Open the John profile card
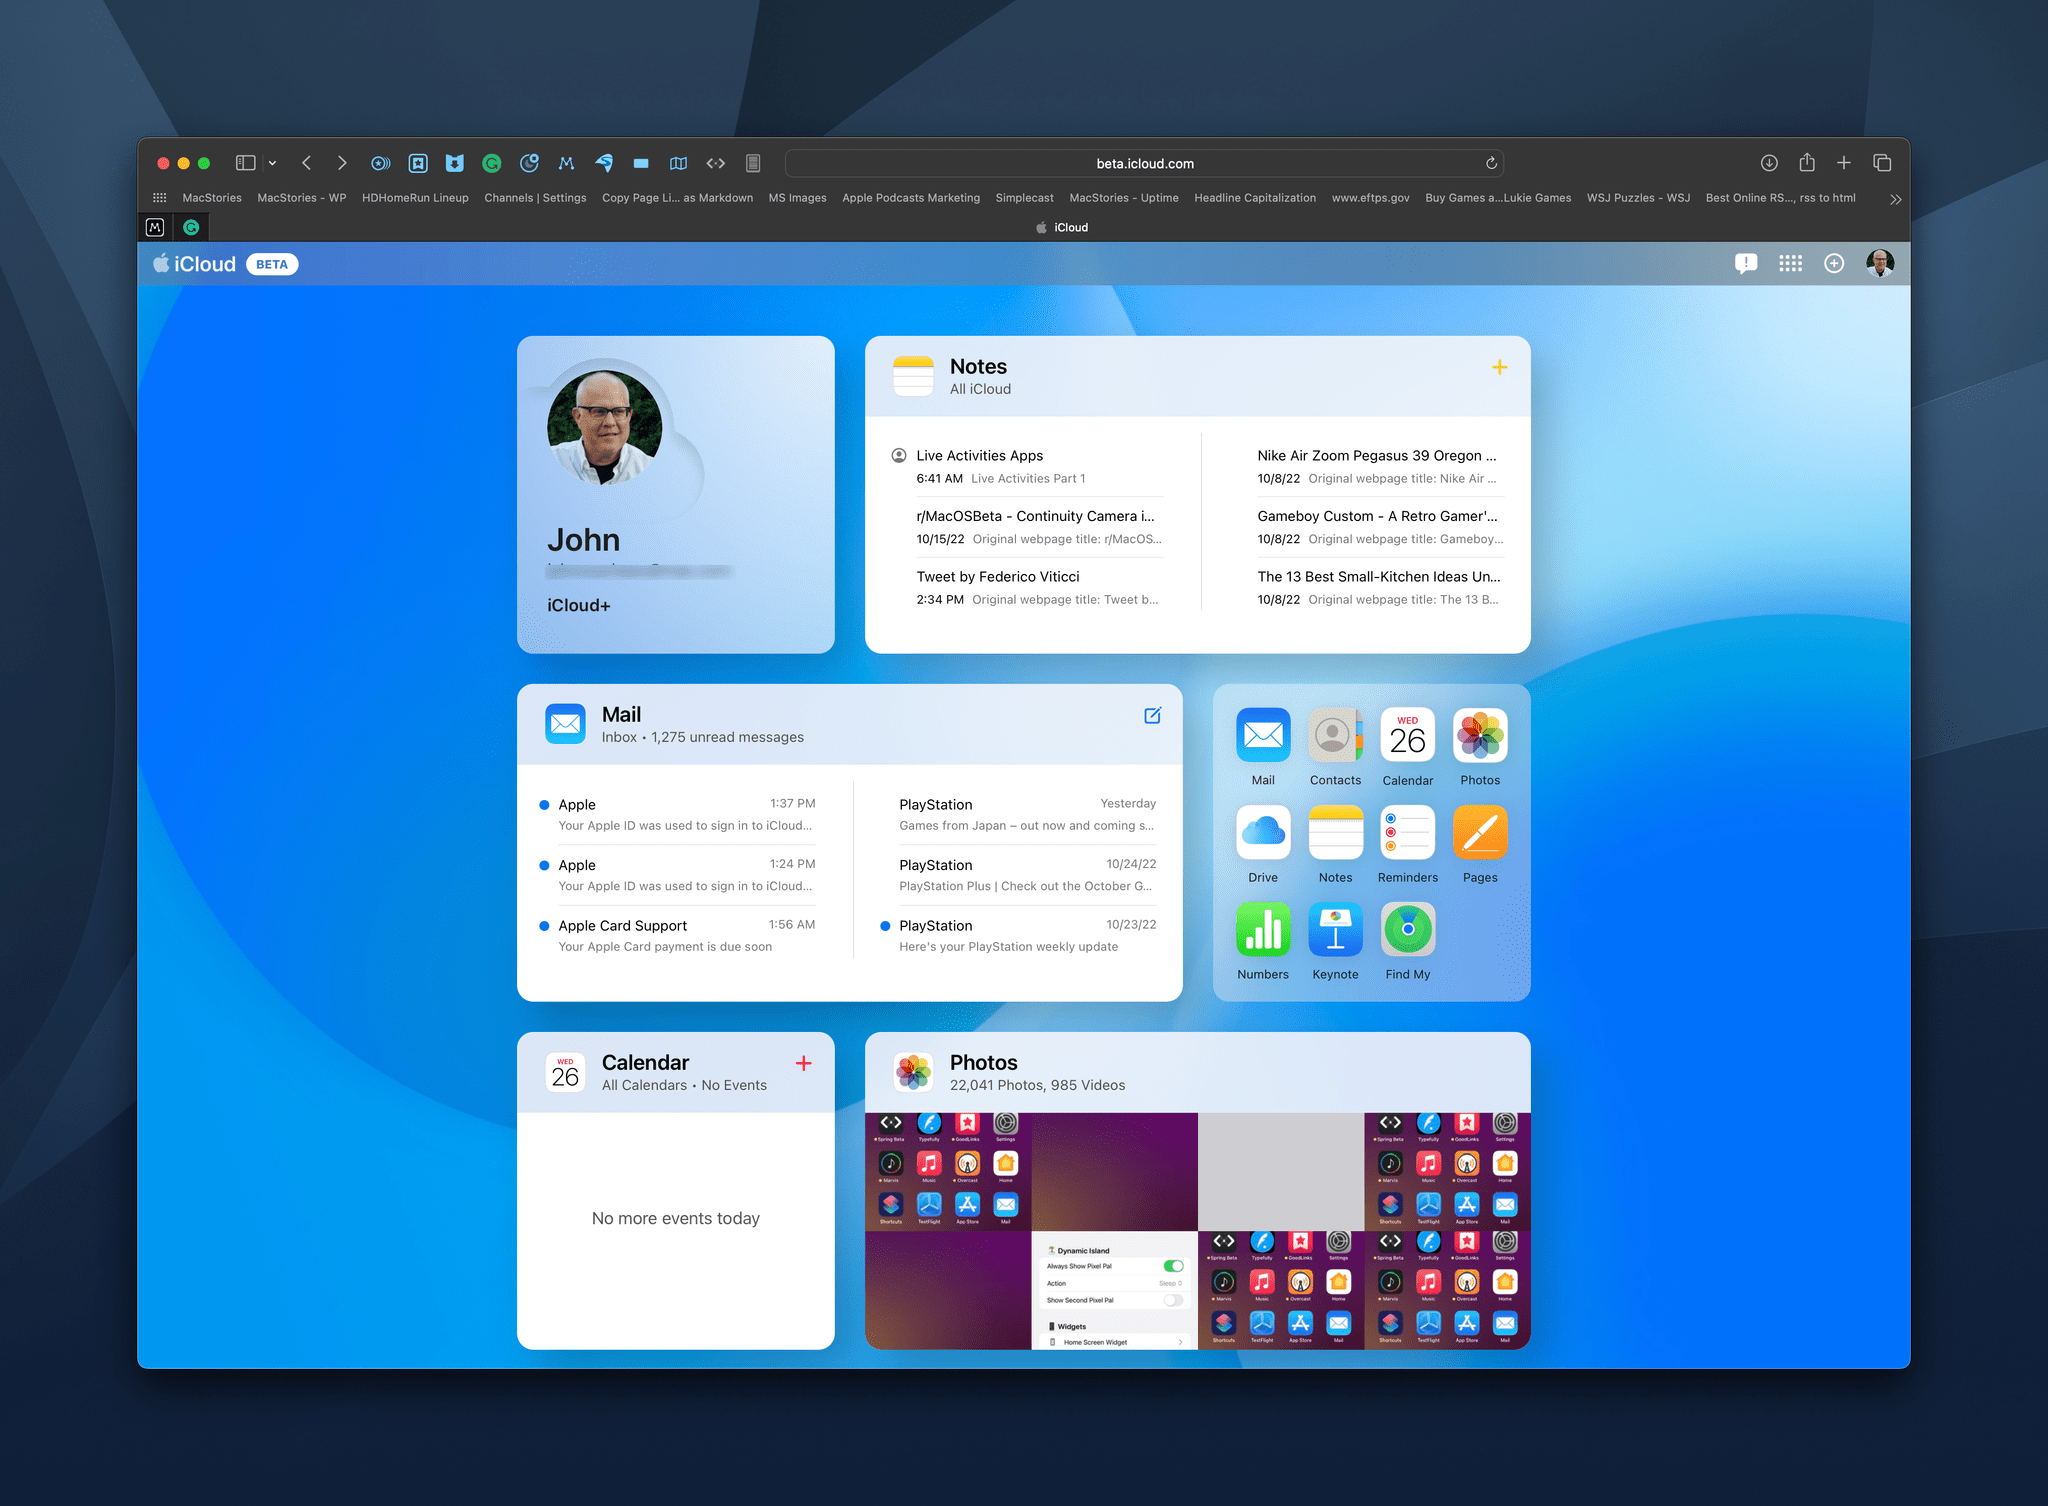2048x1506 pixels. pos(676,495)
